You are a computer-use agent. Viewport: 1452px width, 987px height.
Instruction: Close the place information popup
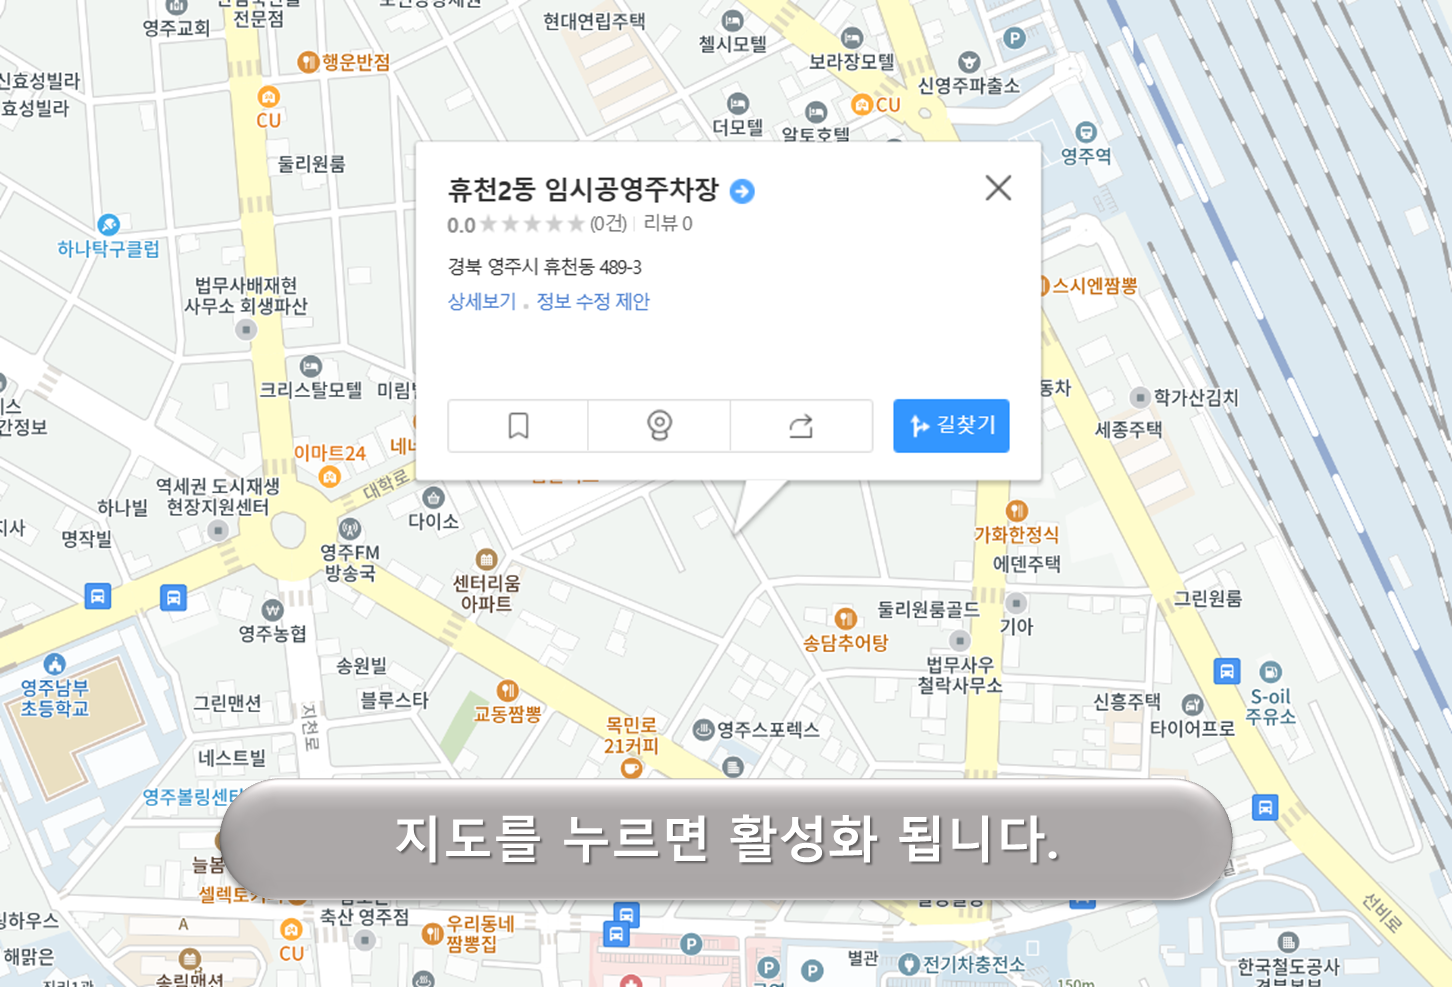coord(997,188)
